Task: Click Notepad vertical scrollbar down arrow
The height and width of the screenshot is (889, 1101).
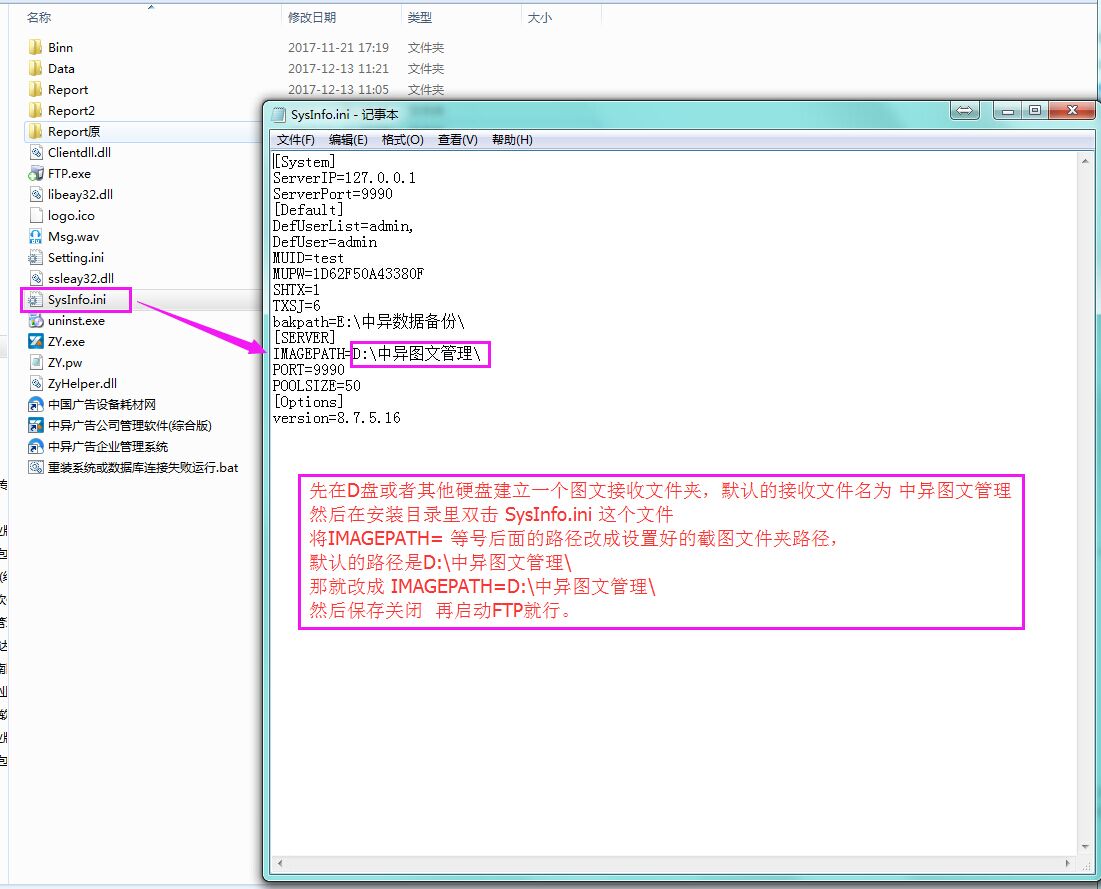Action: [x=1085, y=847]
